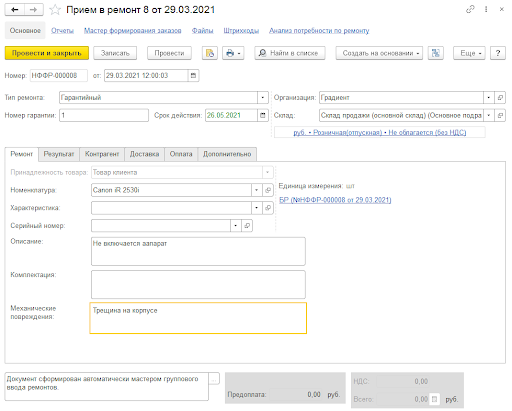Open document movements report icon
The height and width of the screenshot is (411, 512).
(x=210, y=53)
